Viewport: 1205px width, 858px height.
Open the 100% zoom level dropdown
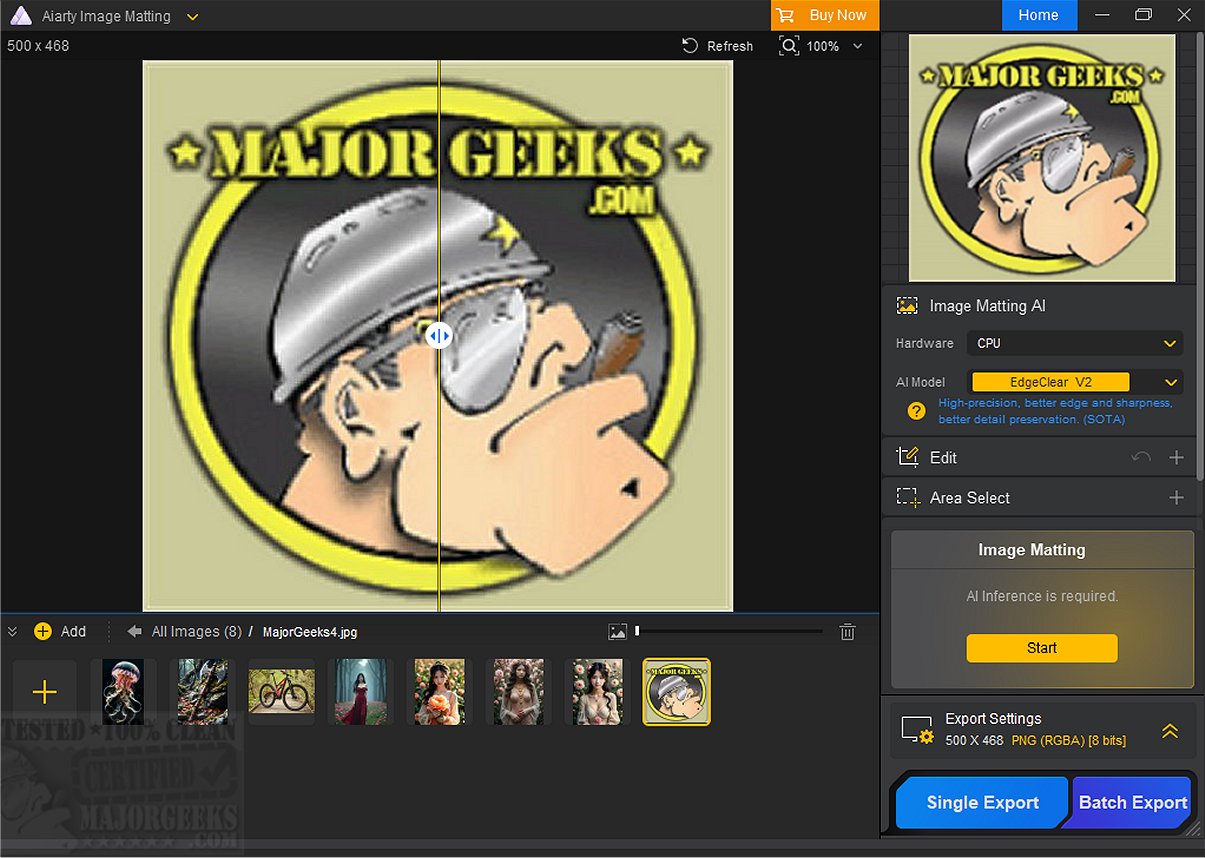tap(857, 46)
